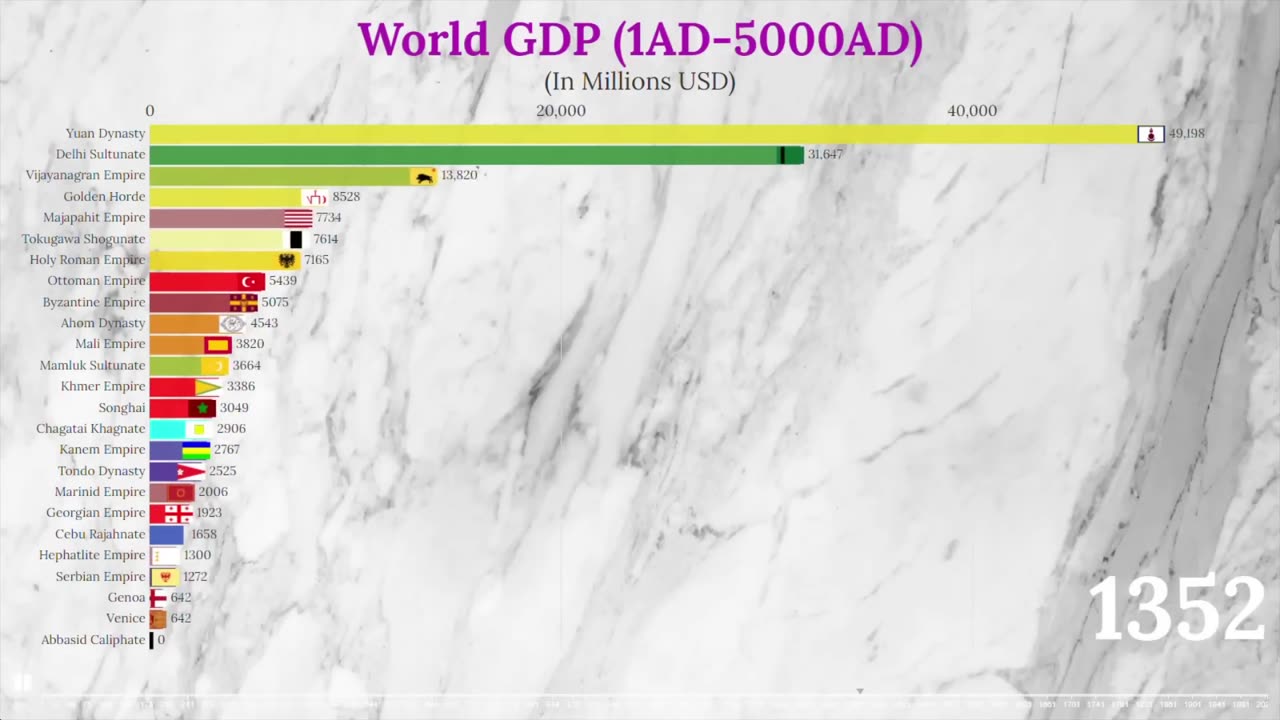This screenshot has width=1280, height=720.
Task: Select the Ottoman Empire crescent flag
Action: pos(251,281)
